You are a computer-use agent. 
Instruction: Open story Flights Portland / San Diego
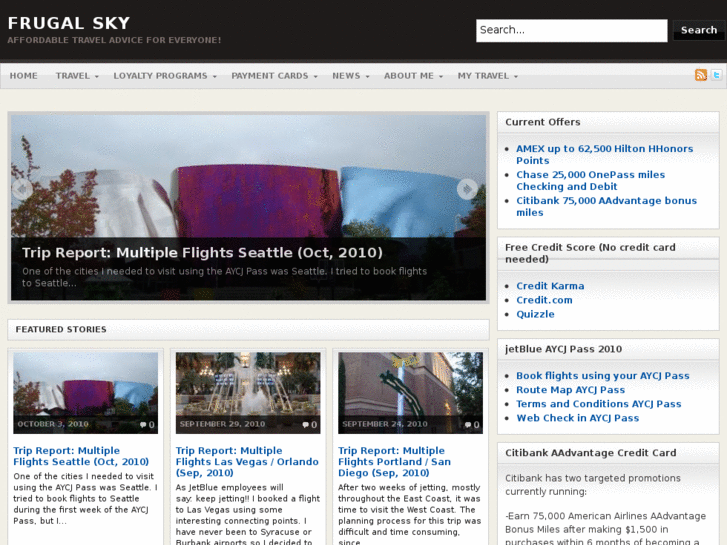coord(395,462)
